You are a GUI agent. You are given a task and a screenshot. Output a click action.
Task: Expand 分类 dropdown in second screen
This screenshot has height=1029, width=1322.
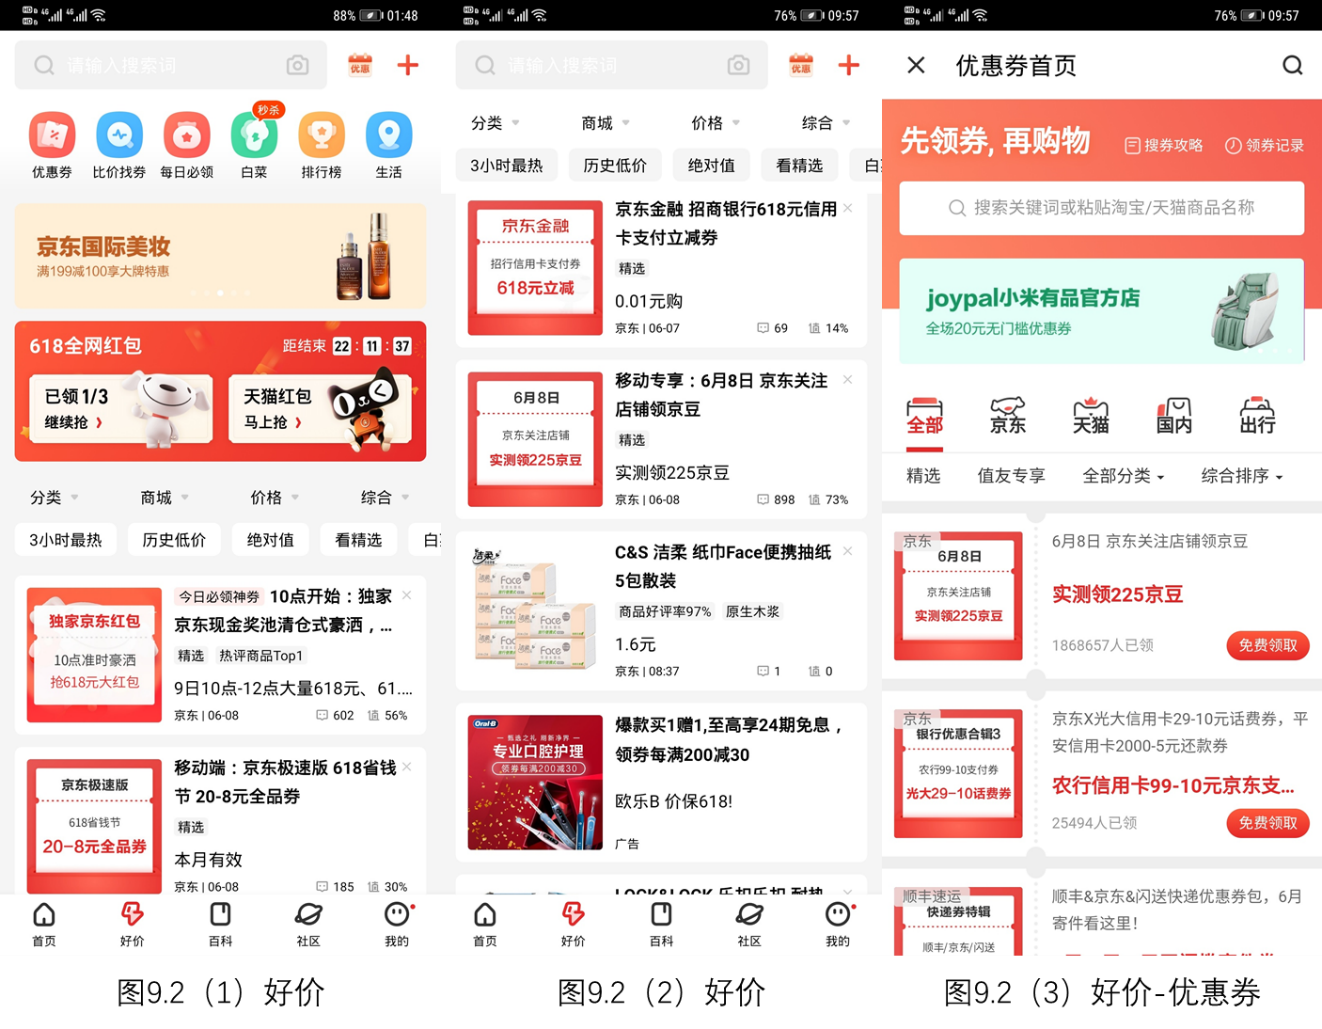(x=495, y=123)
